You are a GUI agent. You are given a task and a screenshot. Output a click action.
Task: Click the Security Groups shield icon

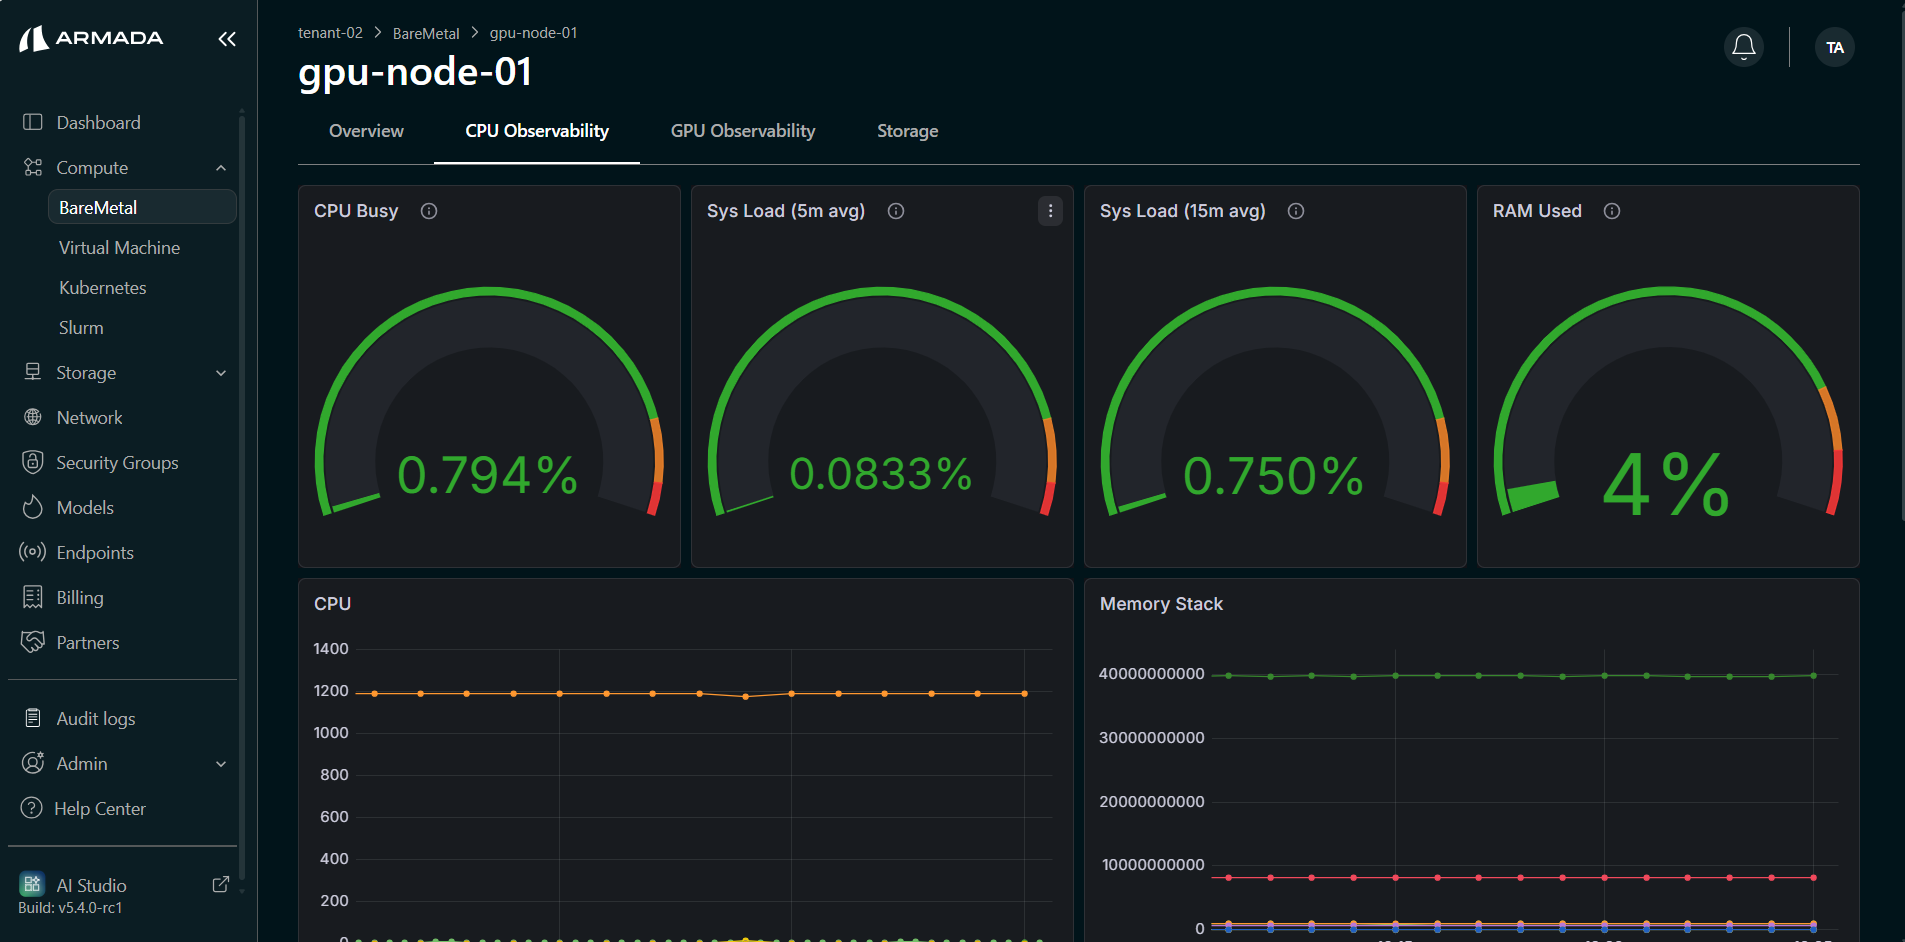33,462
